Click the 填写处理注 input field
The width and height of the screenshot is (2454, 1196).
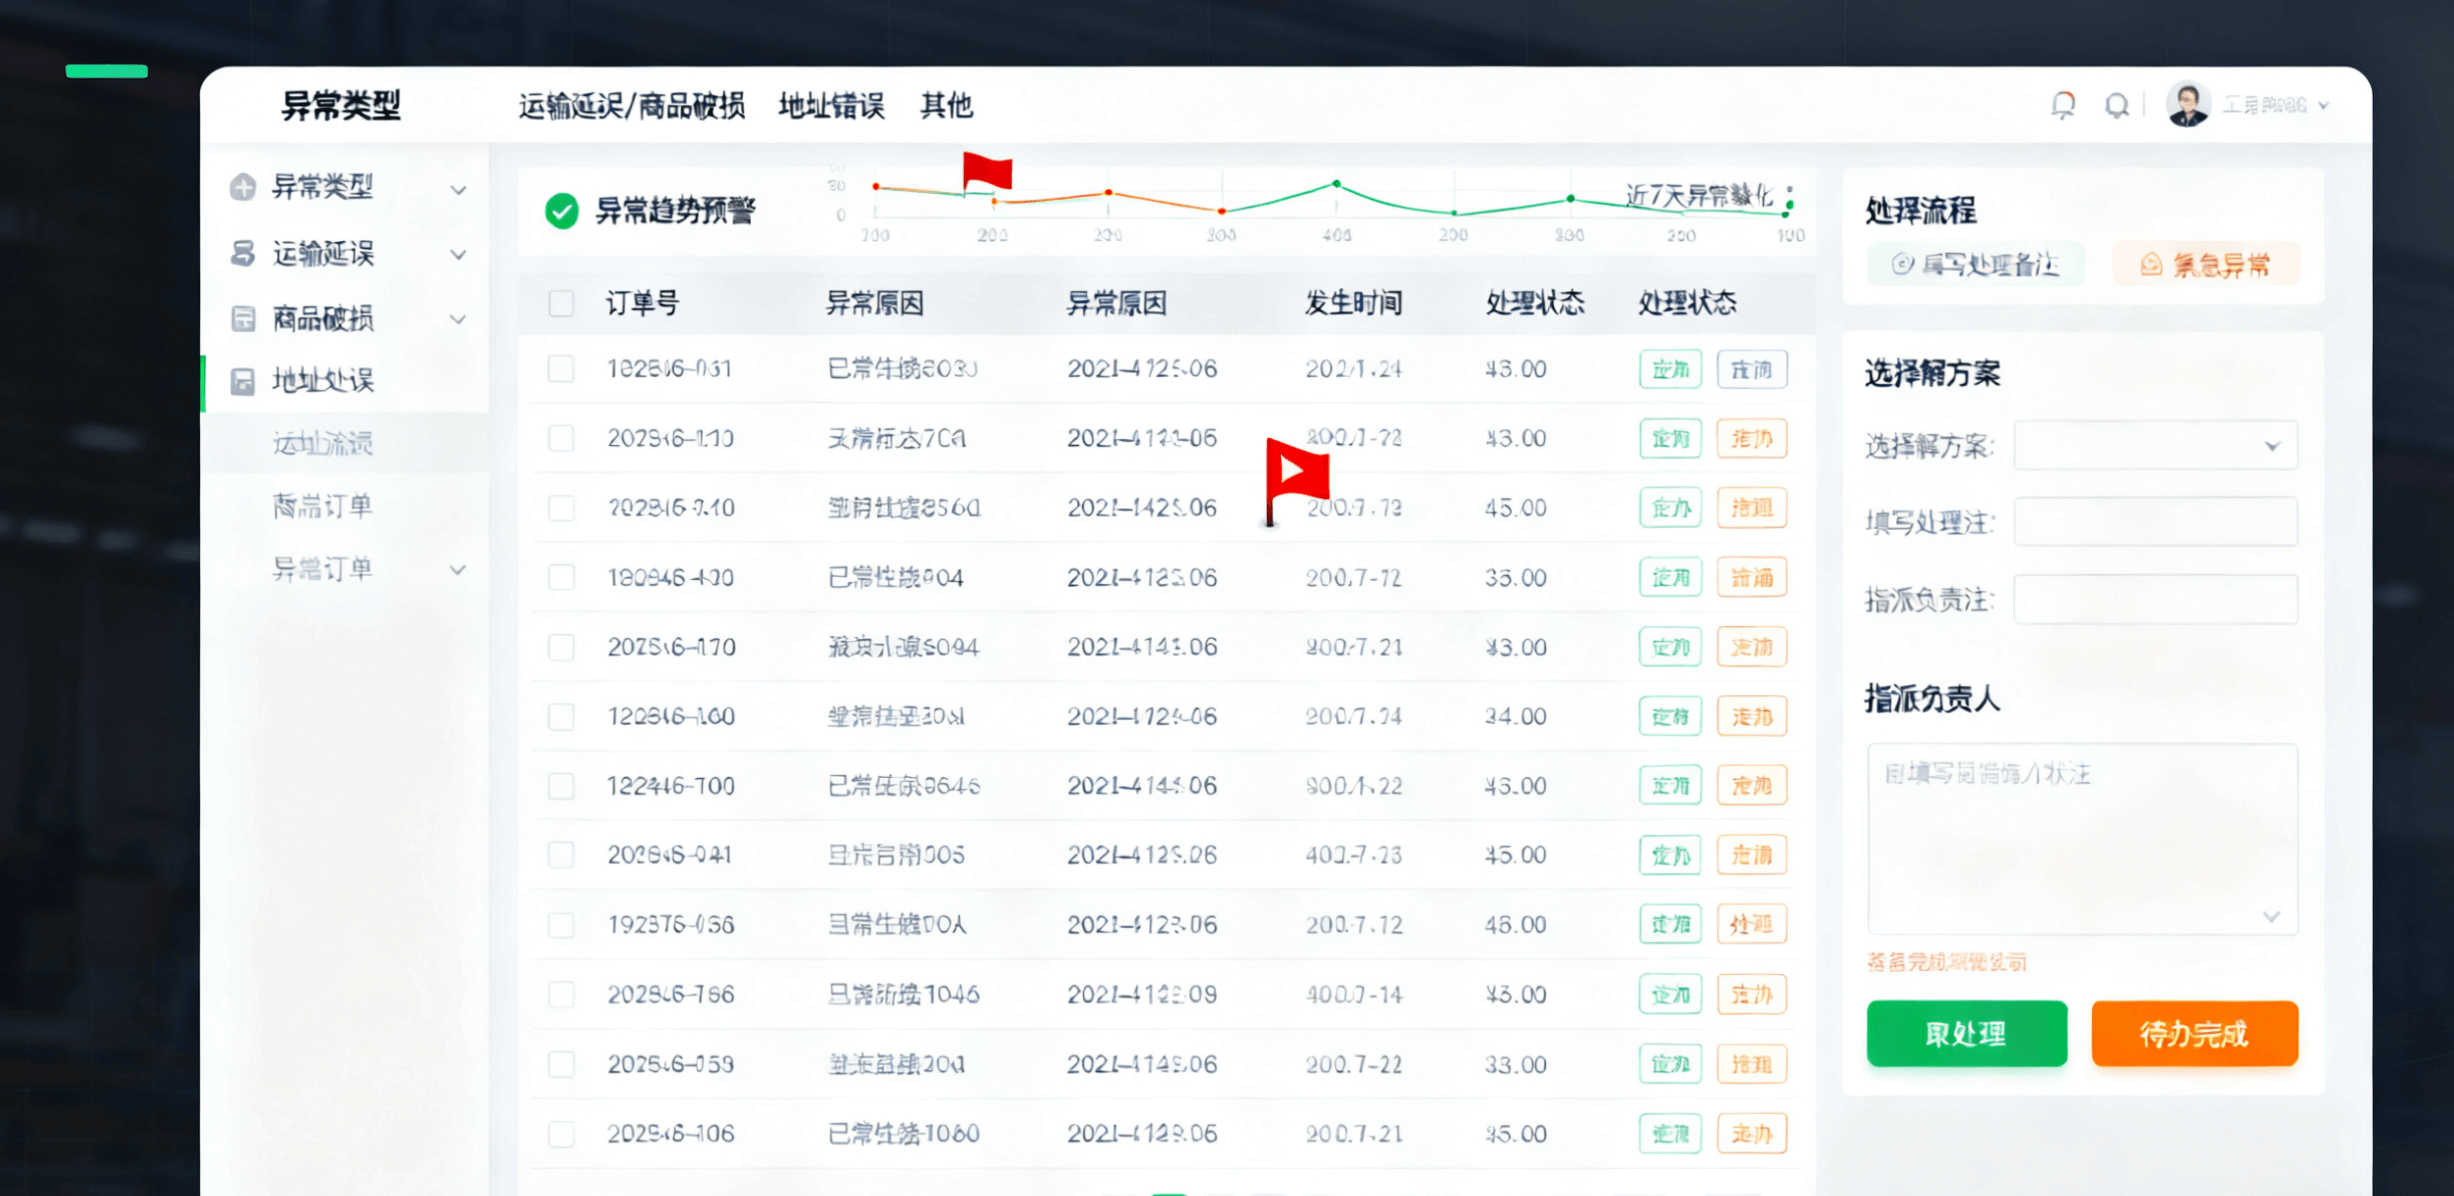click(2155, 522)
